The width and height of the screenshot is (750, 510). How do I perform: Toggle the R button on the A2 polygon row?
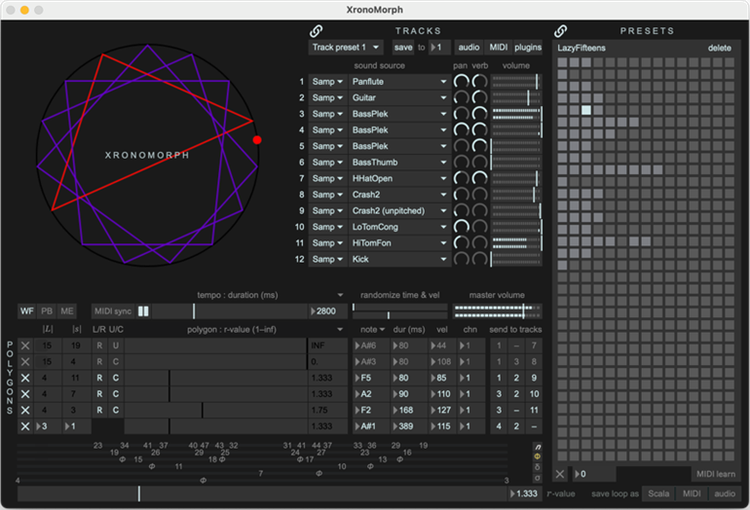click(99, 394)
